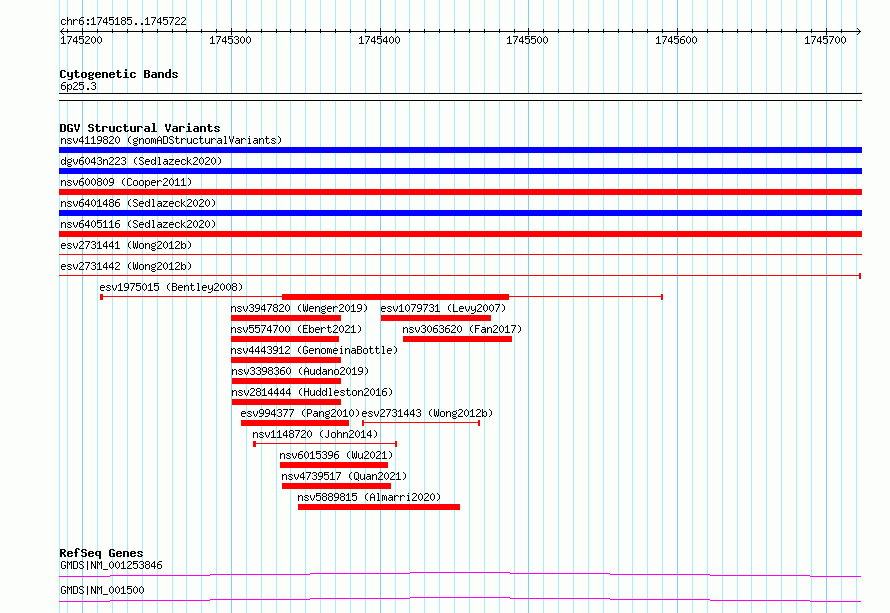Click esv2731443 Wong2012b label
This screenshot has width=890, height=613.
coord(427,413)
